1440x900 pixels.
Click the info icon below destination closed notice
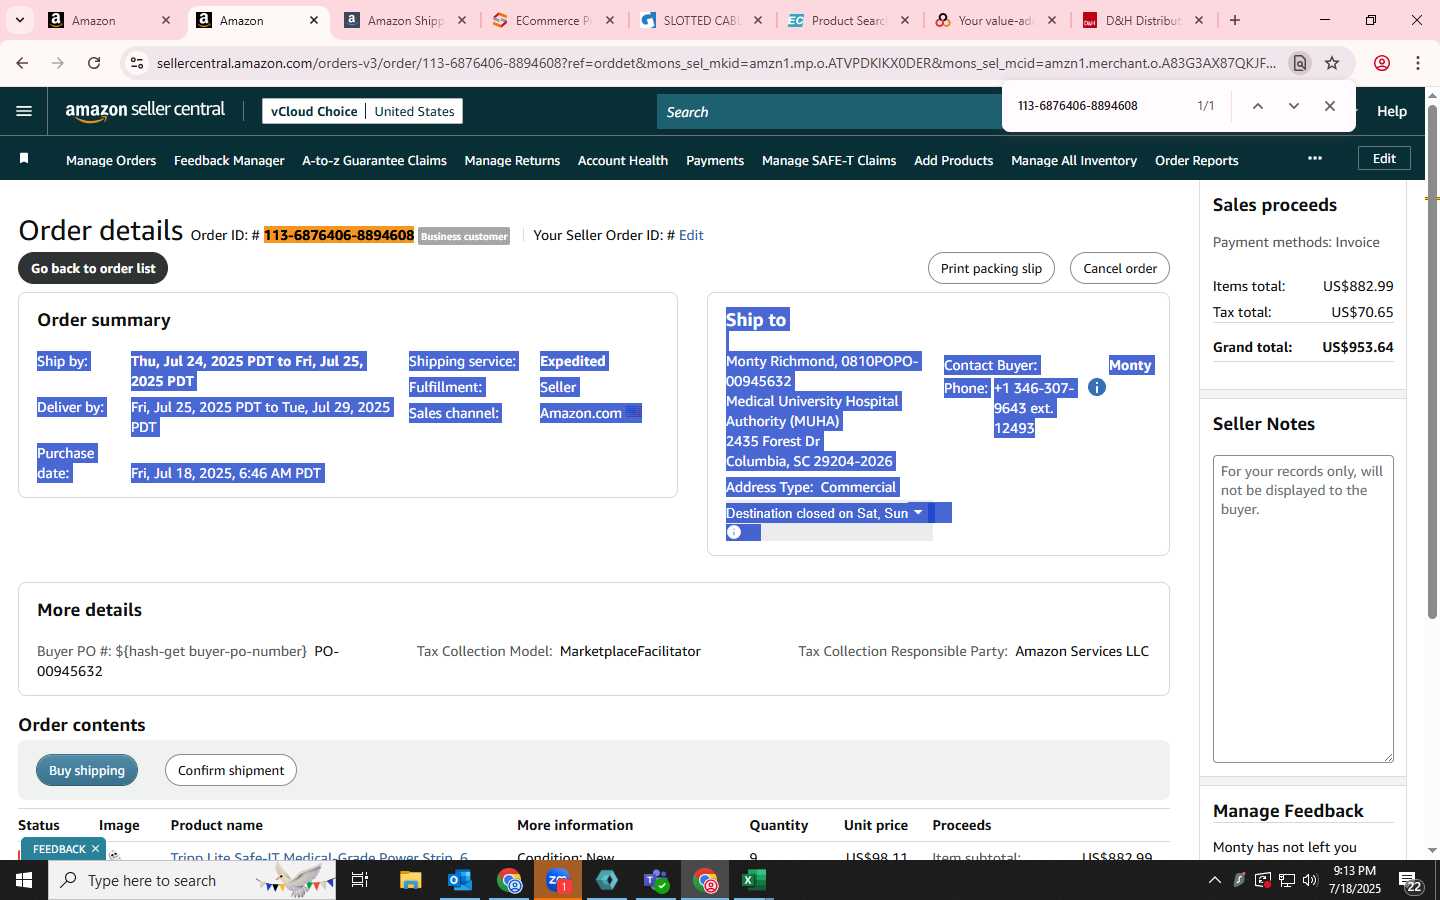click(734, 532)
